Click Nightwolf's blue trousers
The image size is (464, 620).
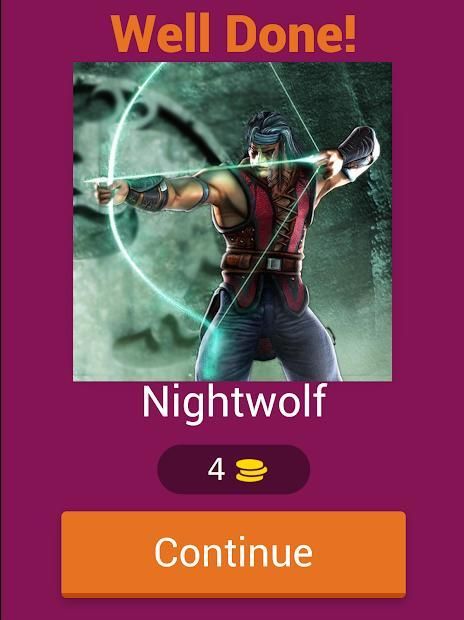pyautogui.click(x=269, y=340)
